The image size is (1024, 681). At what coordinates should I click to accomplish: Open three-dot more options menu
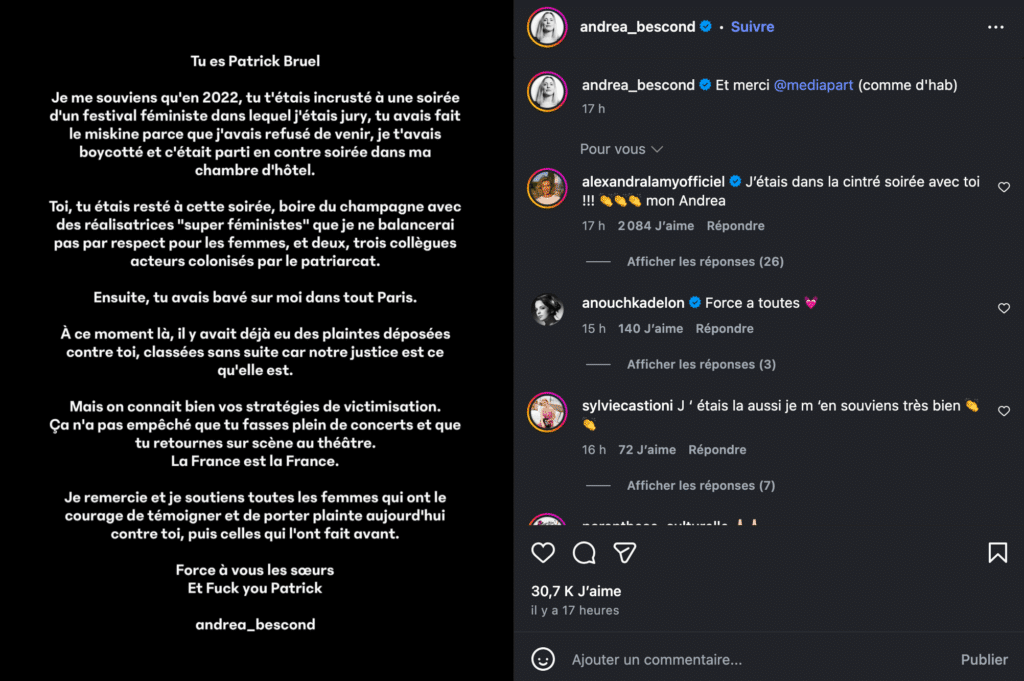click(x=995, y=27)
